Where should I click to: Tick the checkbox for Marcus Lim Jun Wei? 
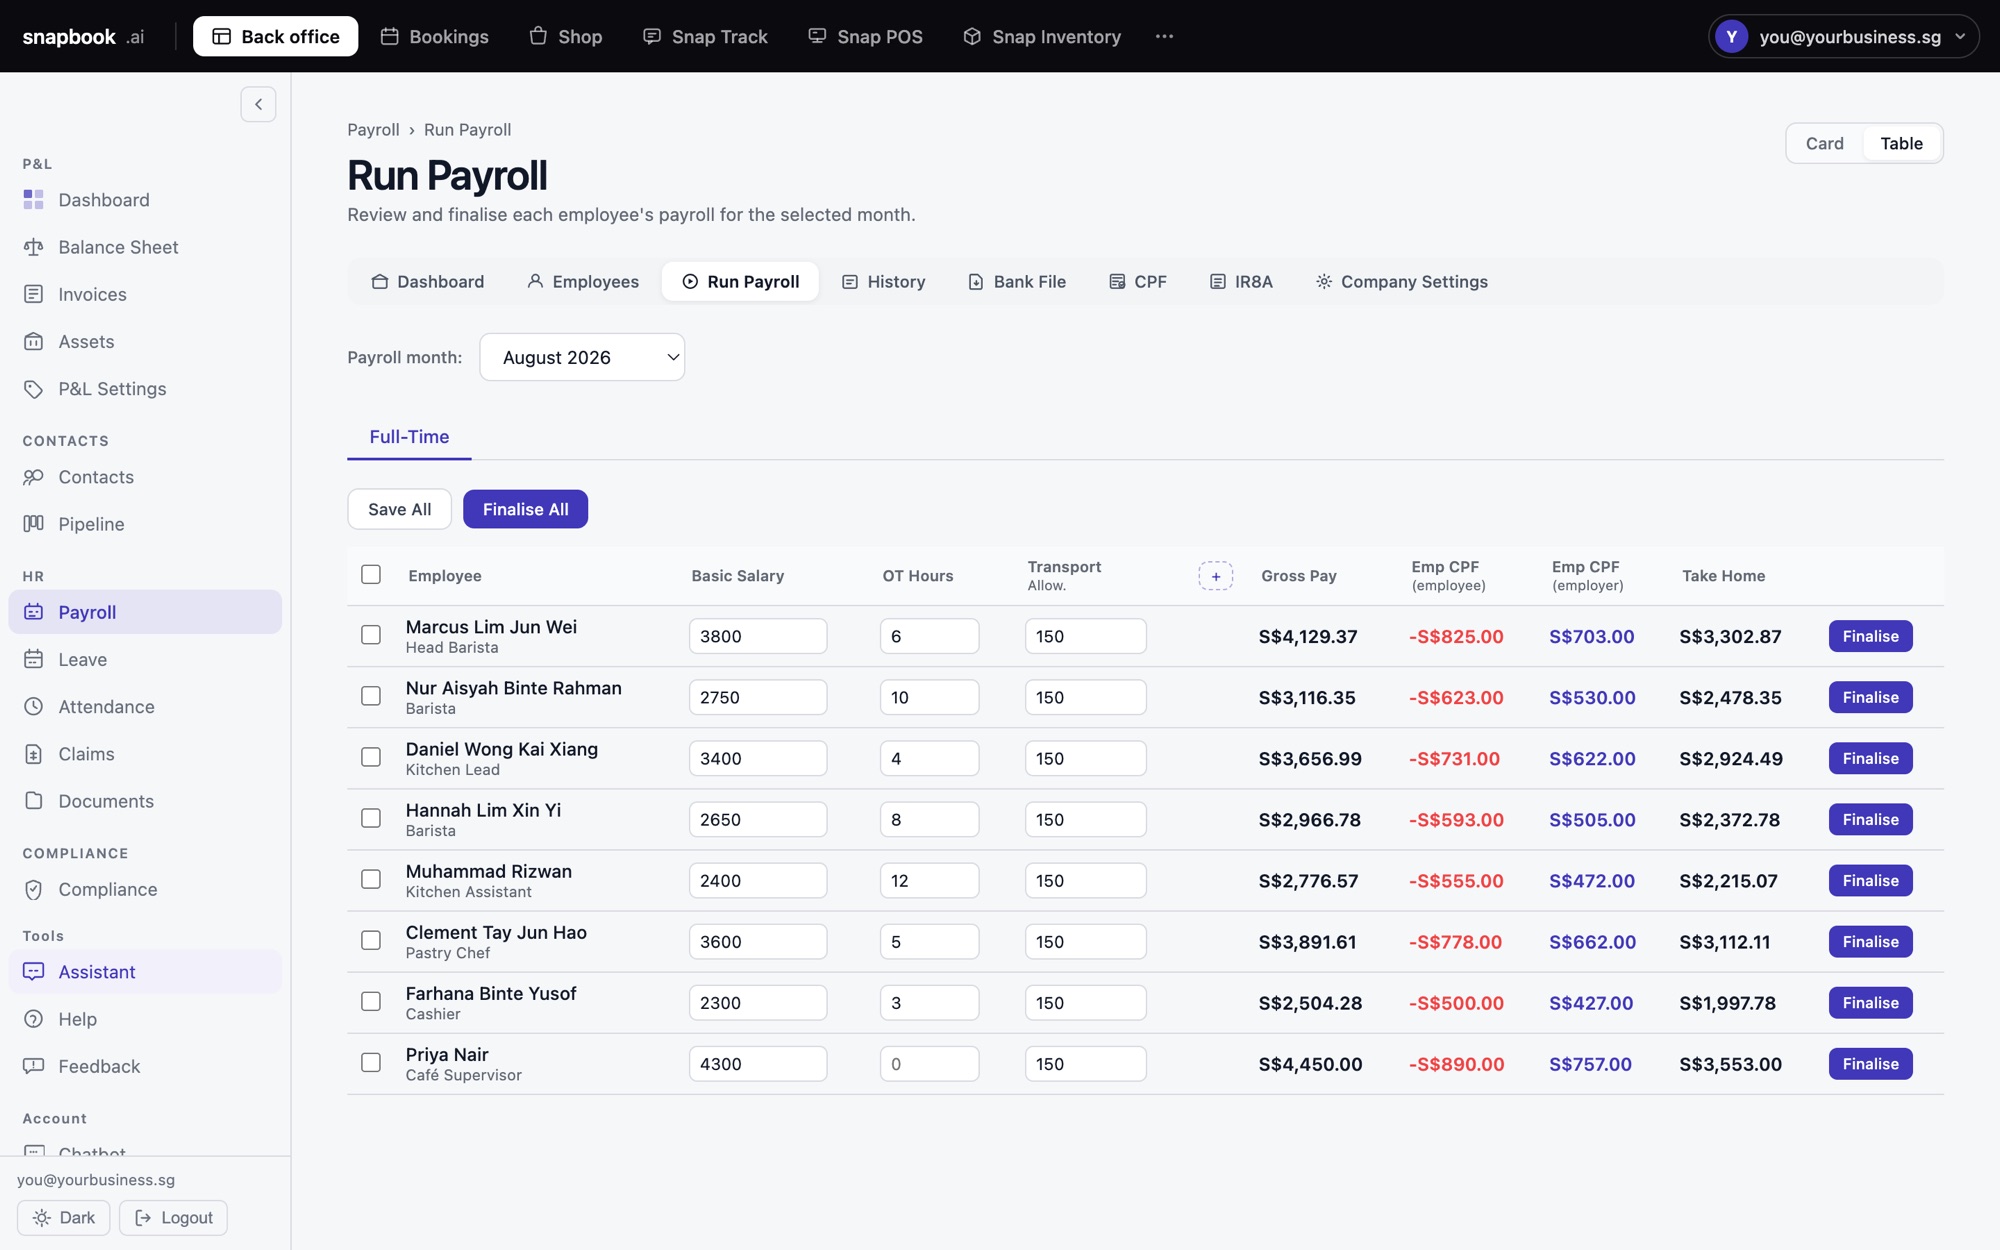371,635
